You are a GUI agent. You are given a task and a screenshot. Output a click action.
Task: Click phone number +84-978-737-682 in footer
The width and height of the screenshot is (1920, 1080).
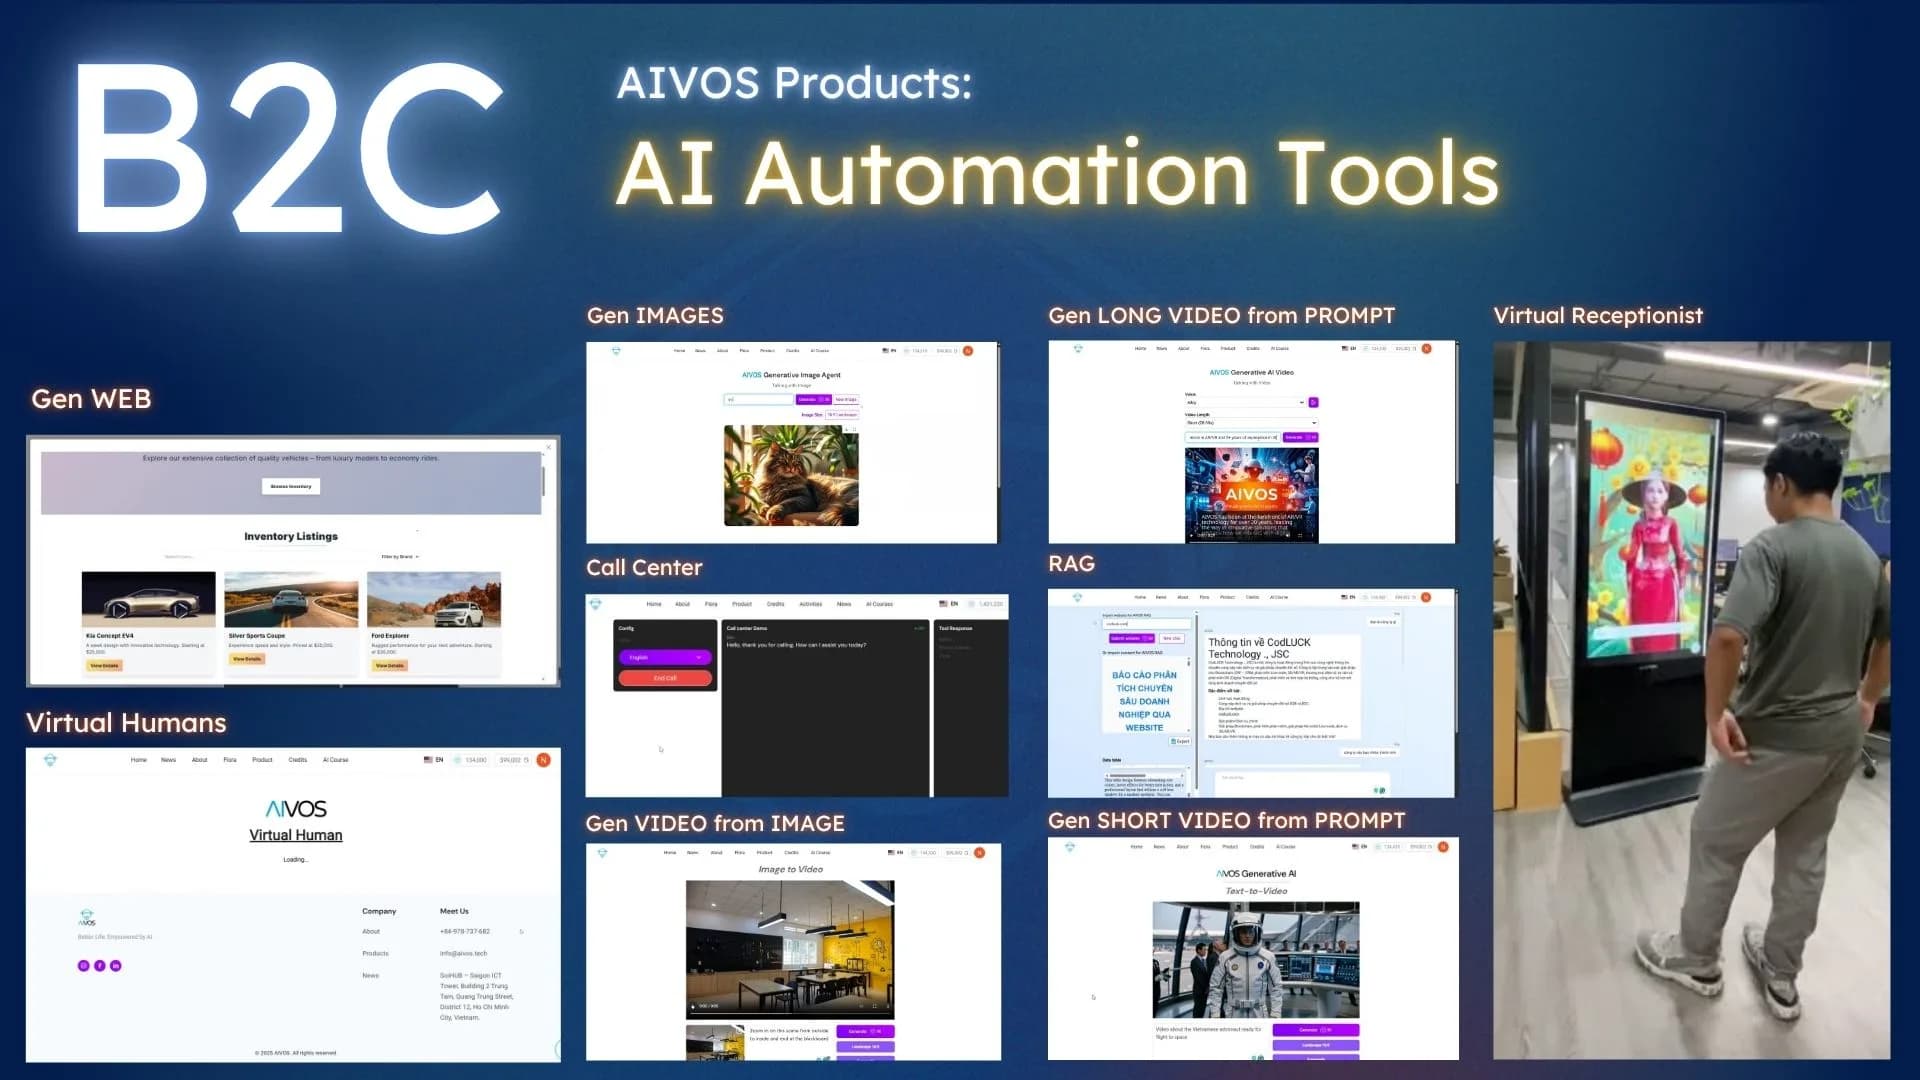465,932
